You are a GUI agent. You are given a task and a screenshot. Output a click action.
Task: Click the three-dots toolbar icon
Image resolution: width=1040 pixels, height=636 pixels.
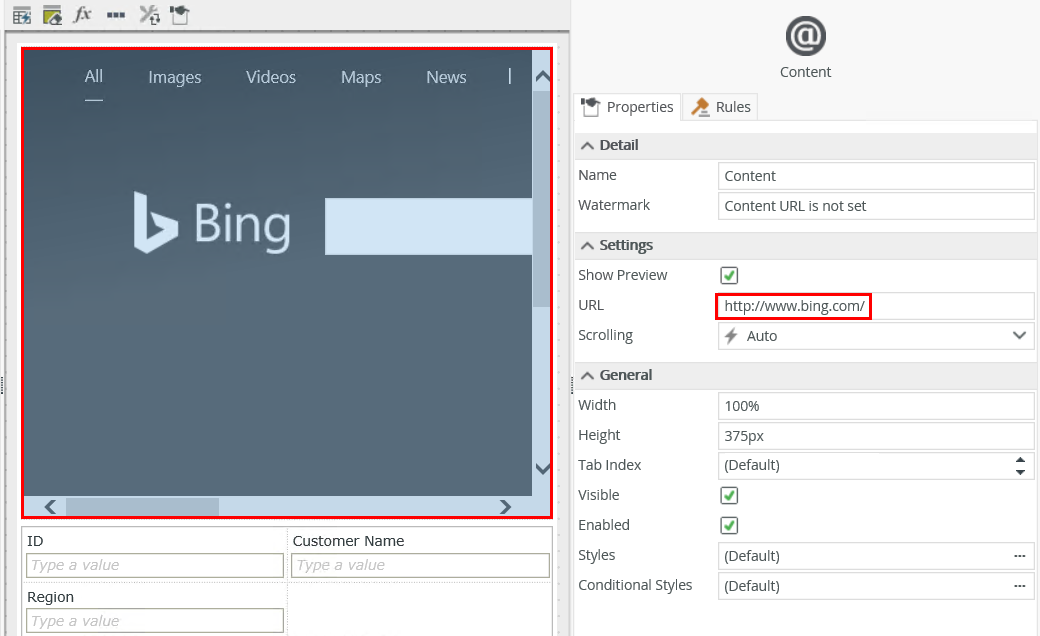116,15
